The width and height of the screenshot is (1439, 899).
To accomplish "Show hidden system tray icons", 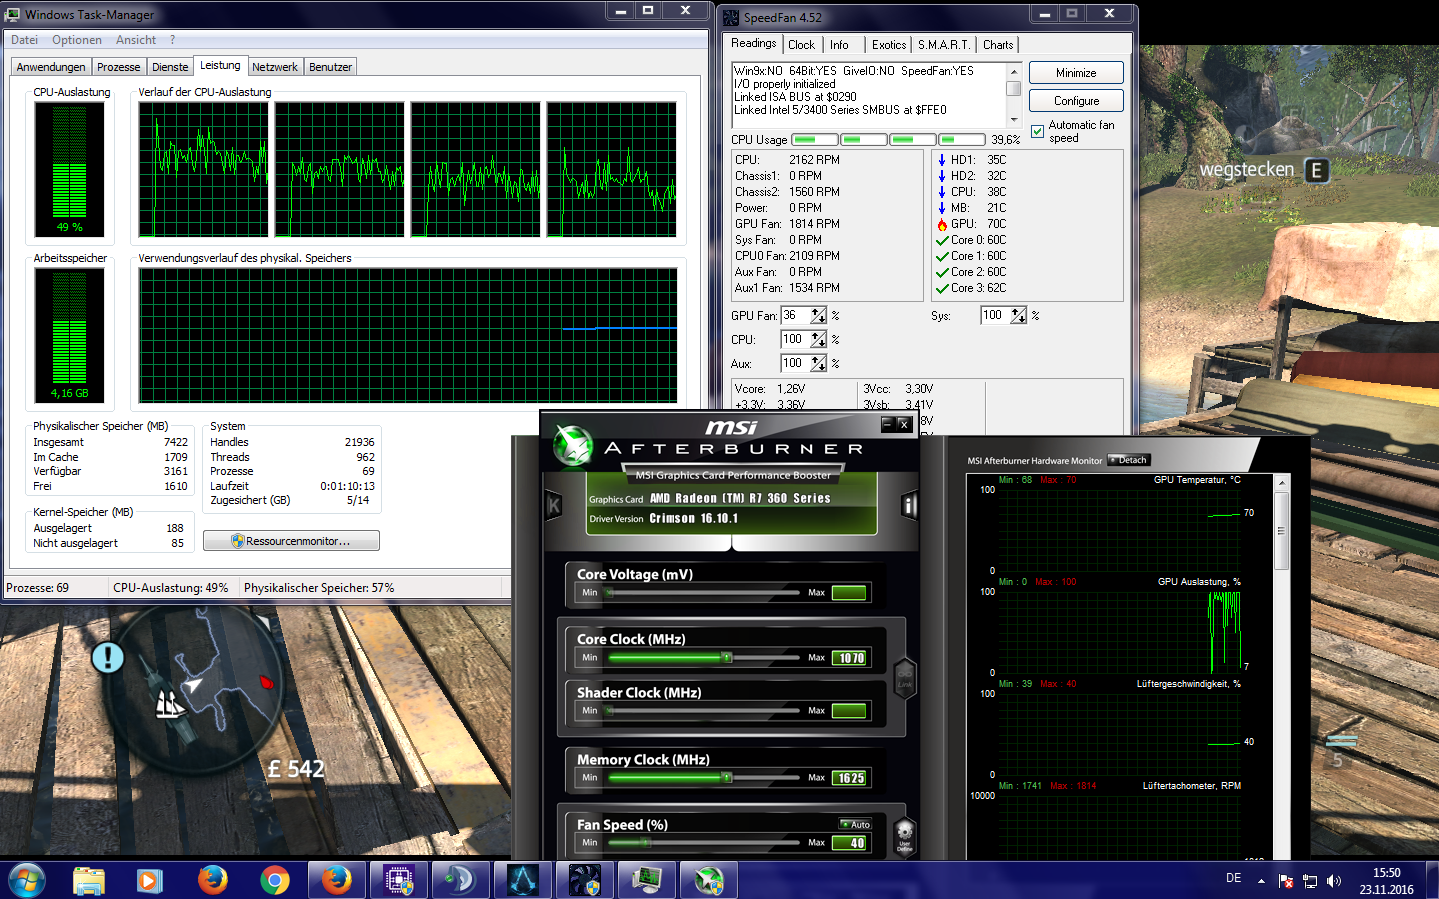I will 1261,881.
